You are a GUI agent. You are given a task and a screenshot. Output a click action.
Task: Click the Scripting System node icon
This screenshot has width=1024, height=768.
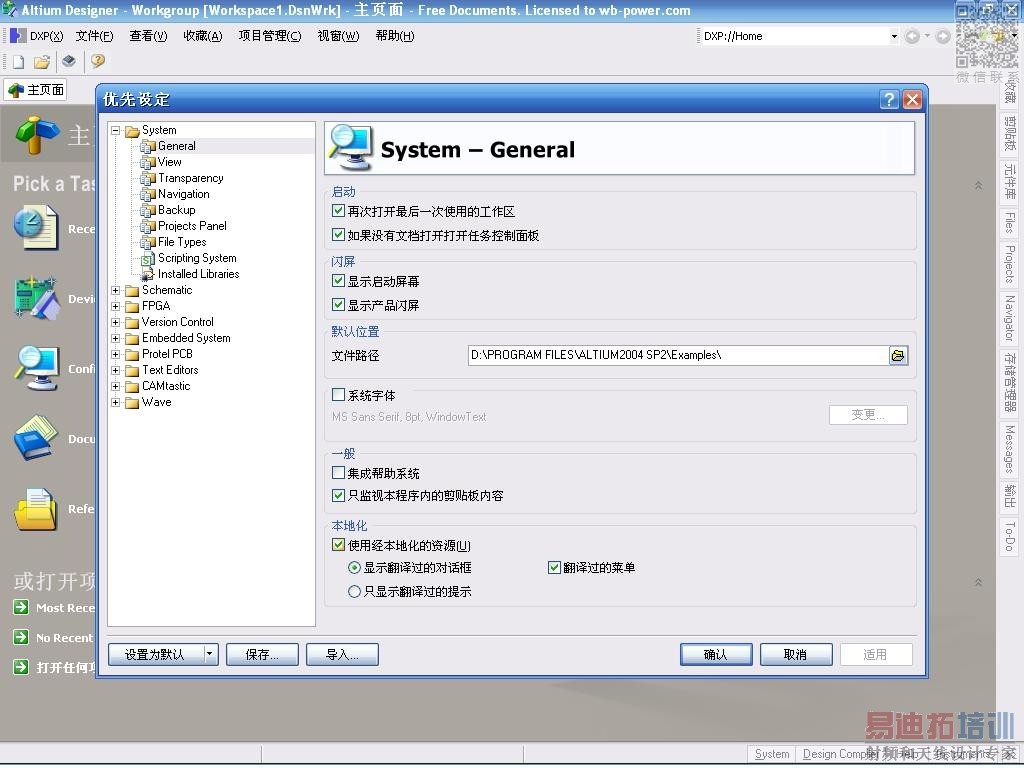click(x=148, y=259)
